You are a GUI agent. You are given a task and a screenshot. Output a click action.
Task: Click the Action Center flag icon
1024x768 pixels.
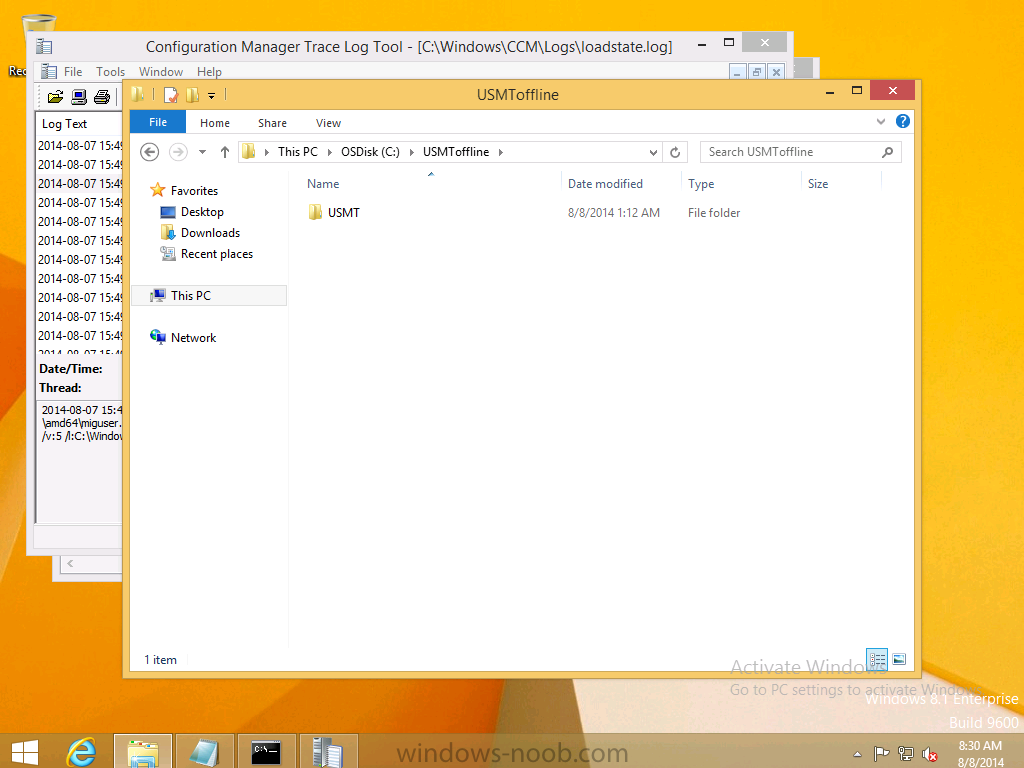882,754
